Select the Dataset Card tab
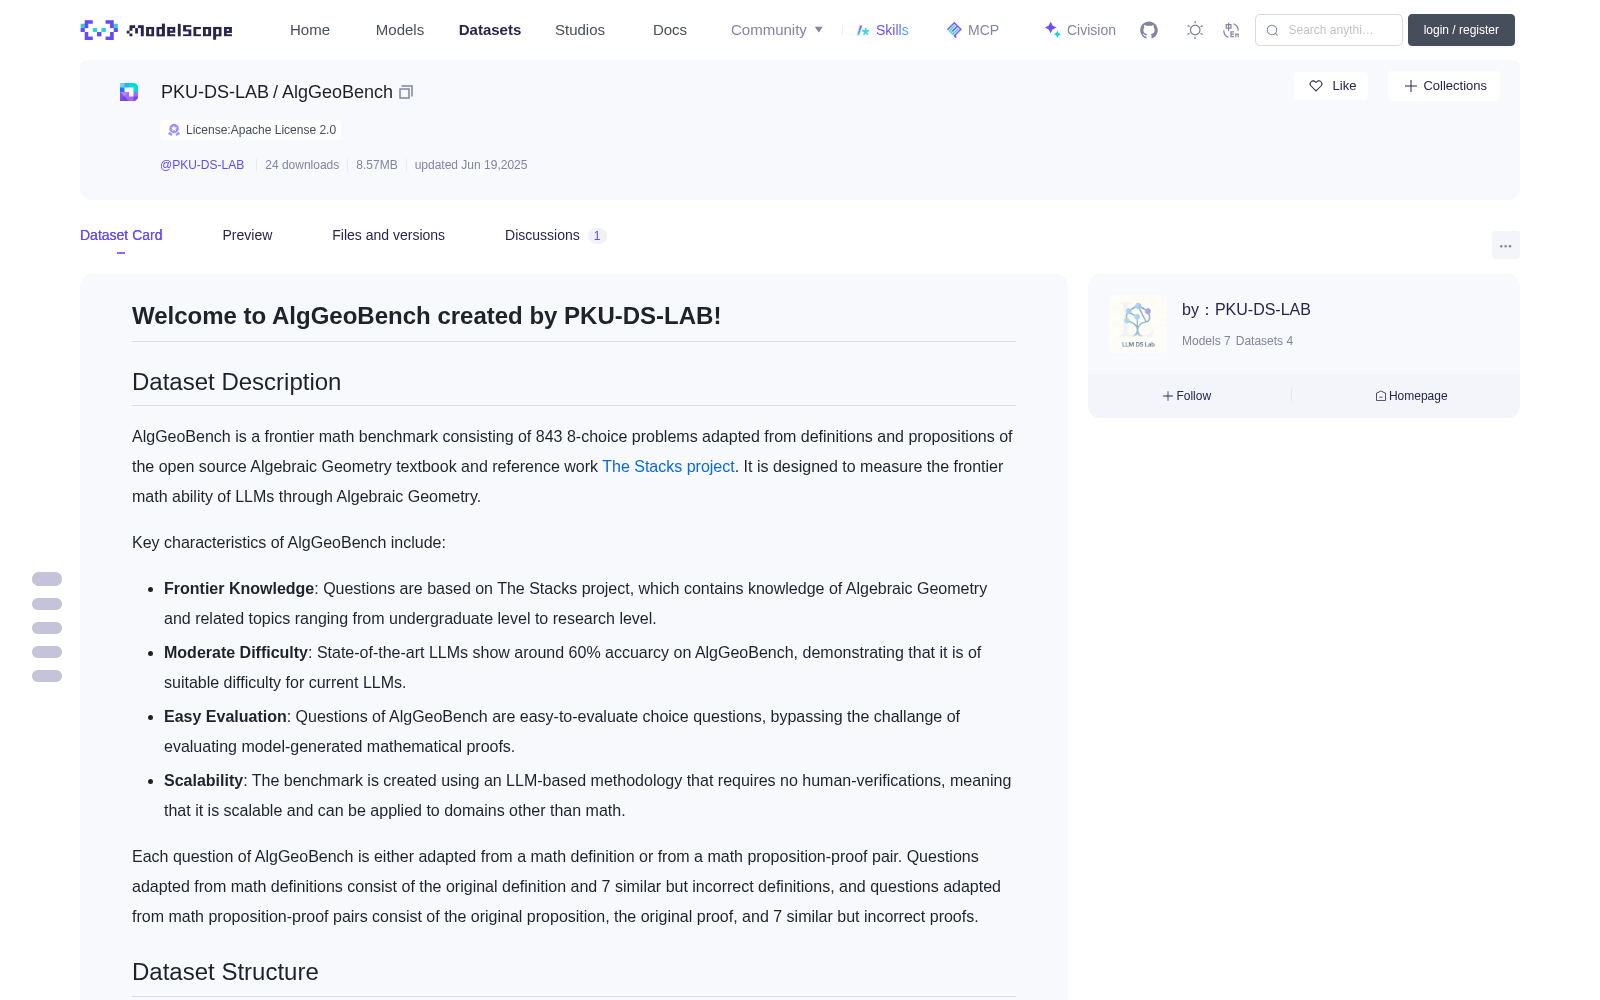This screenshot has height=1000, width=1600. [x=121, y=235]
